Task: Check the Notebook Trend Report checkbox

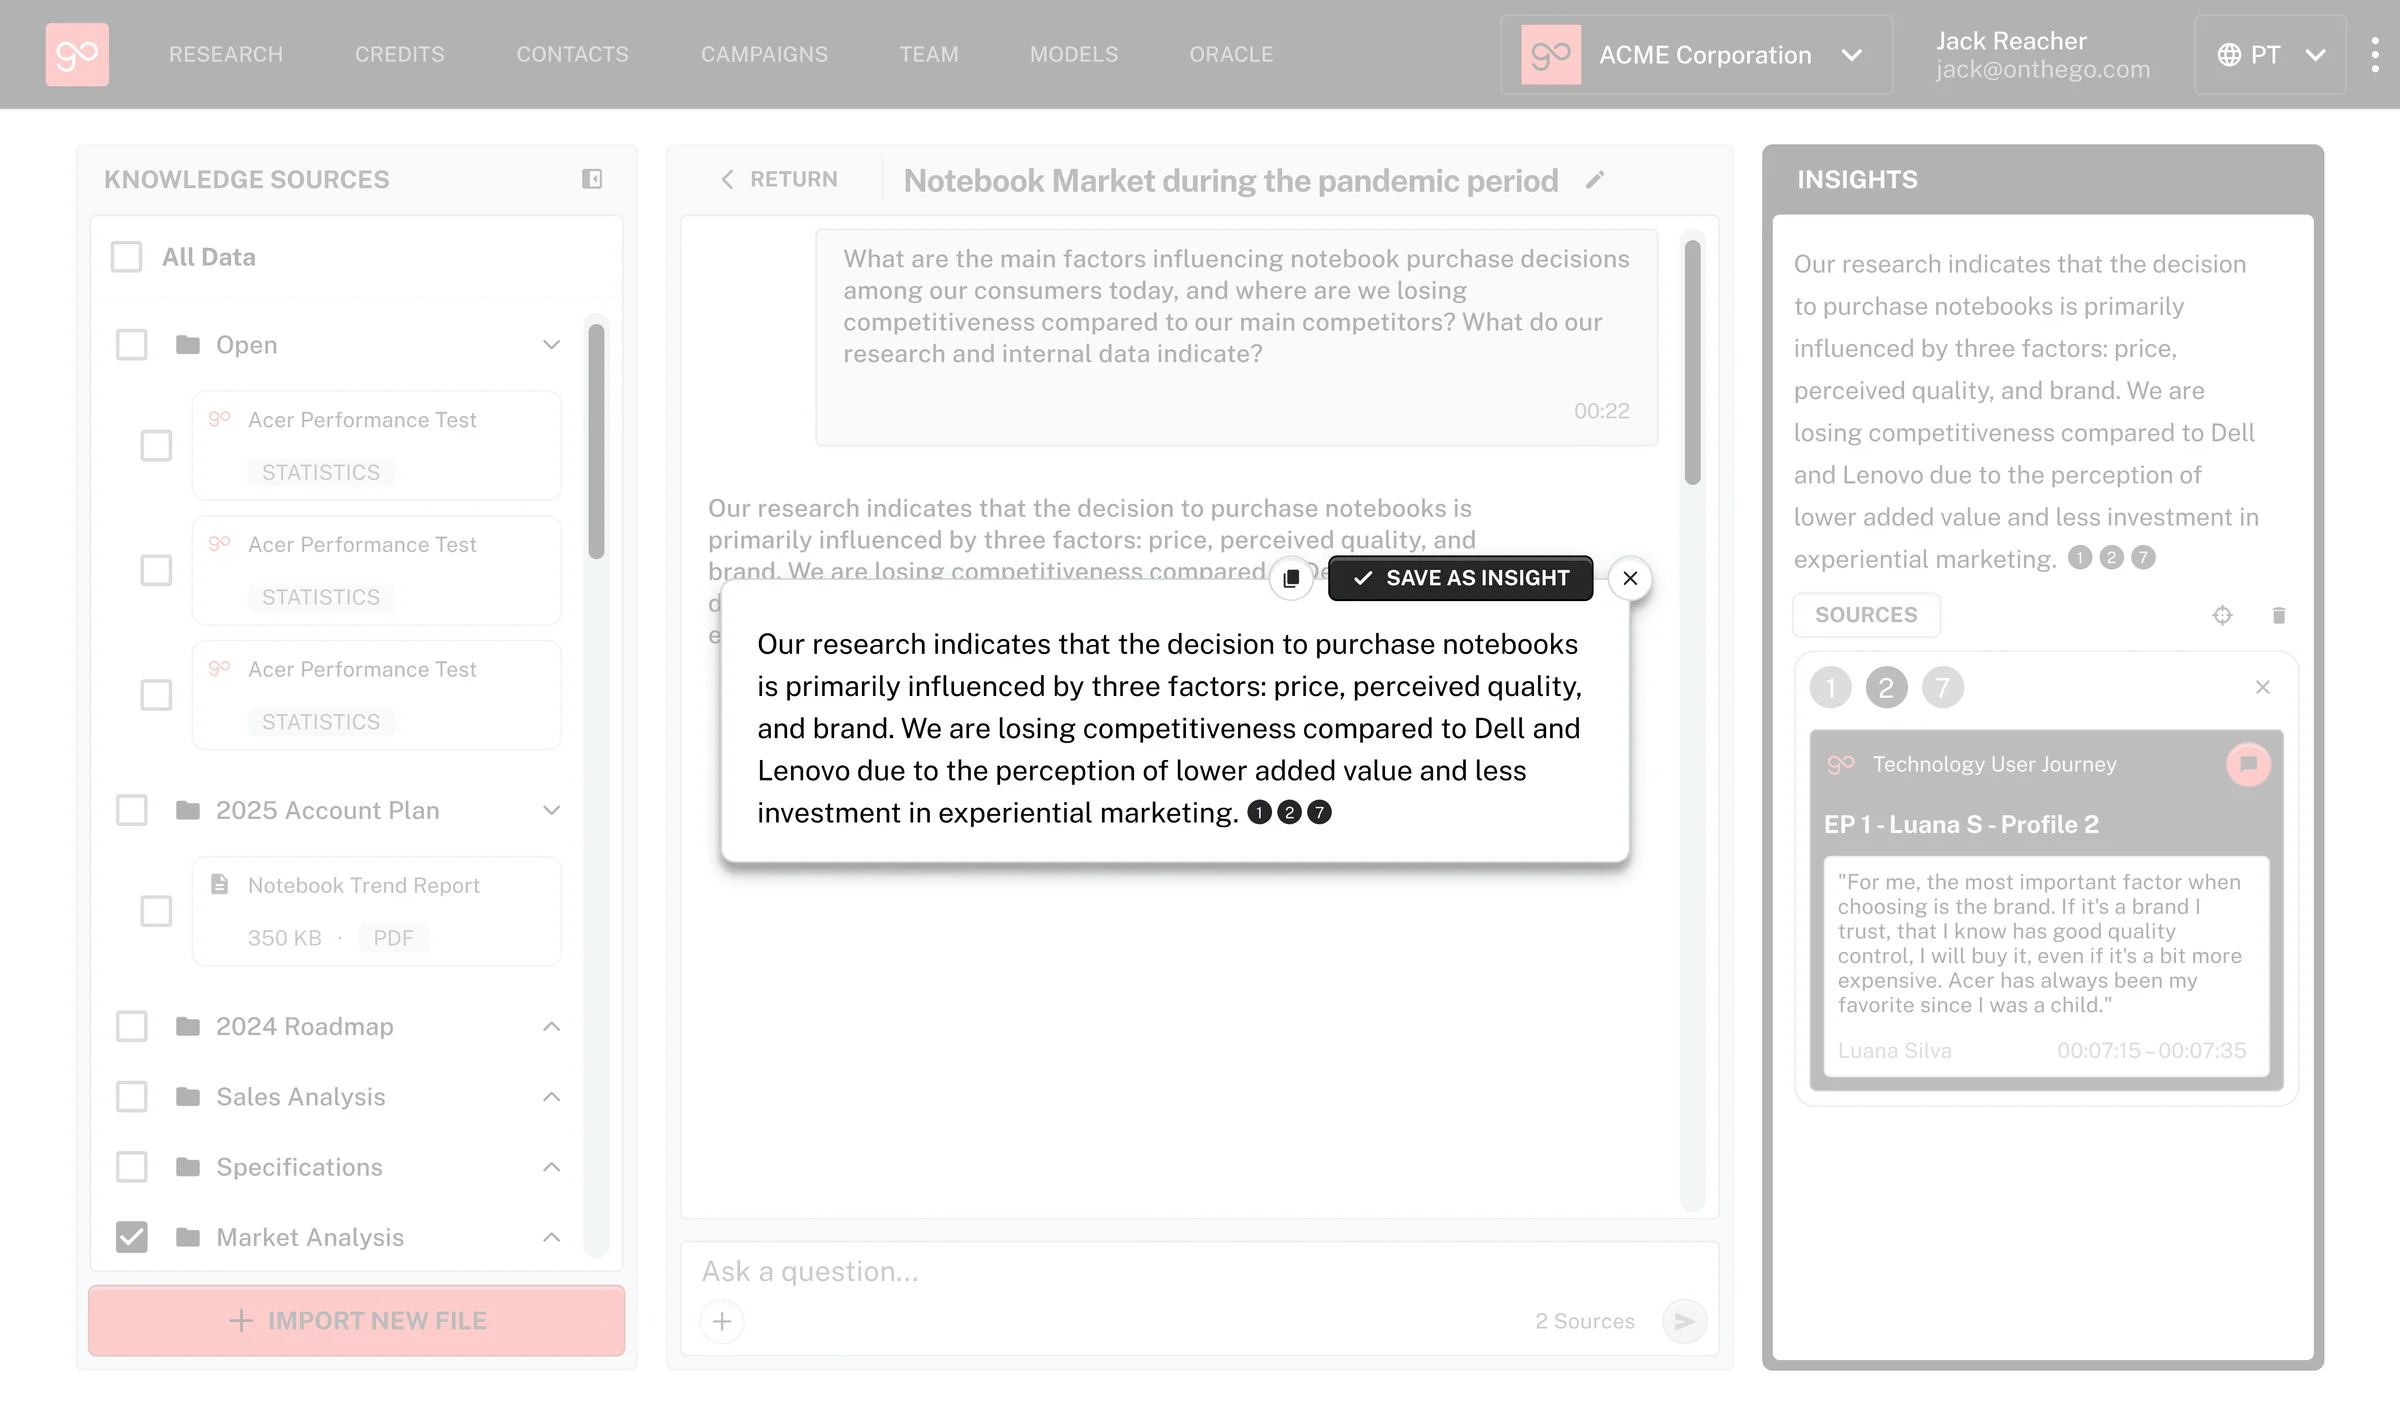Action: (x=156, y=911)
